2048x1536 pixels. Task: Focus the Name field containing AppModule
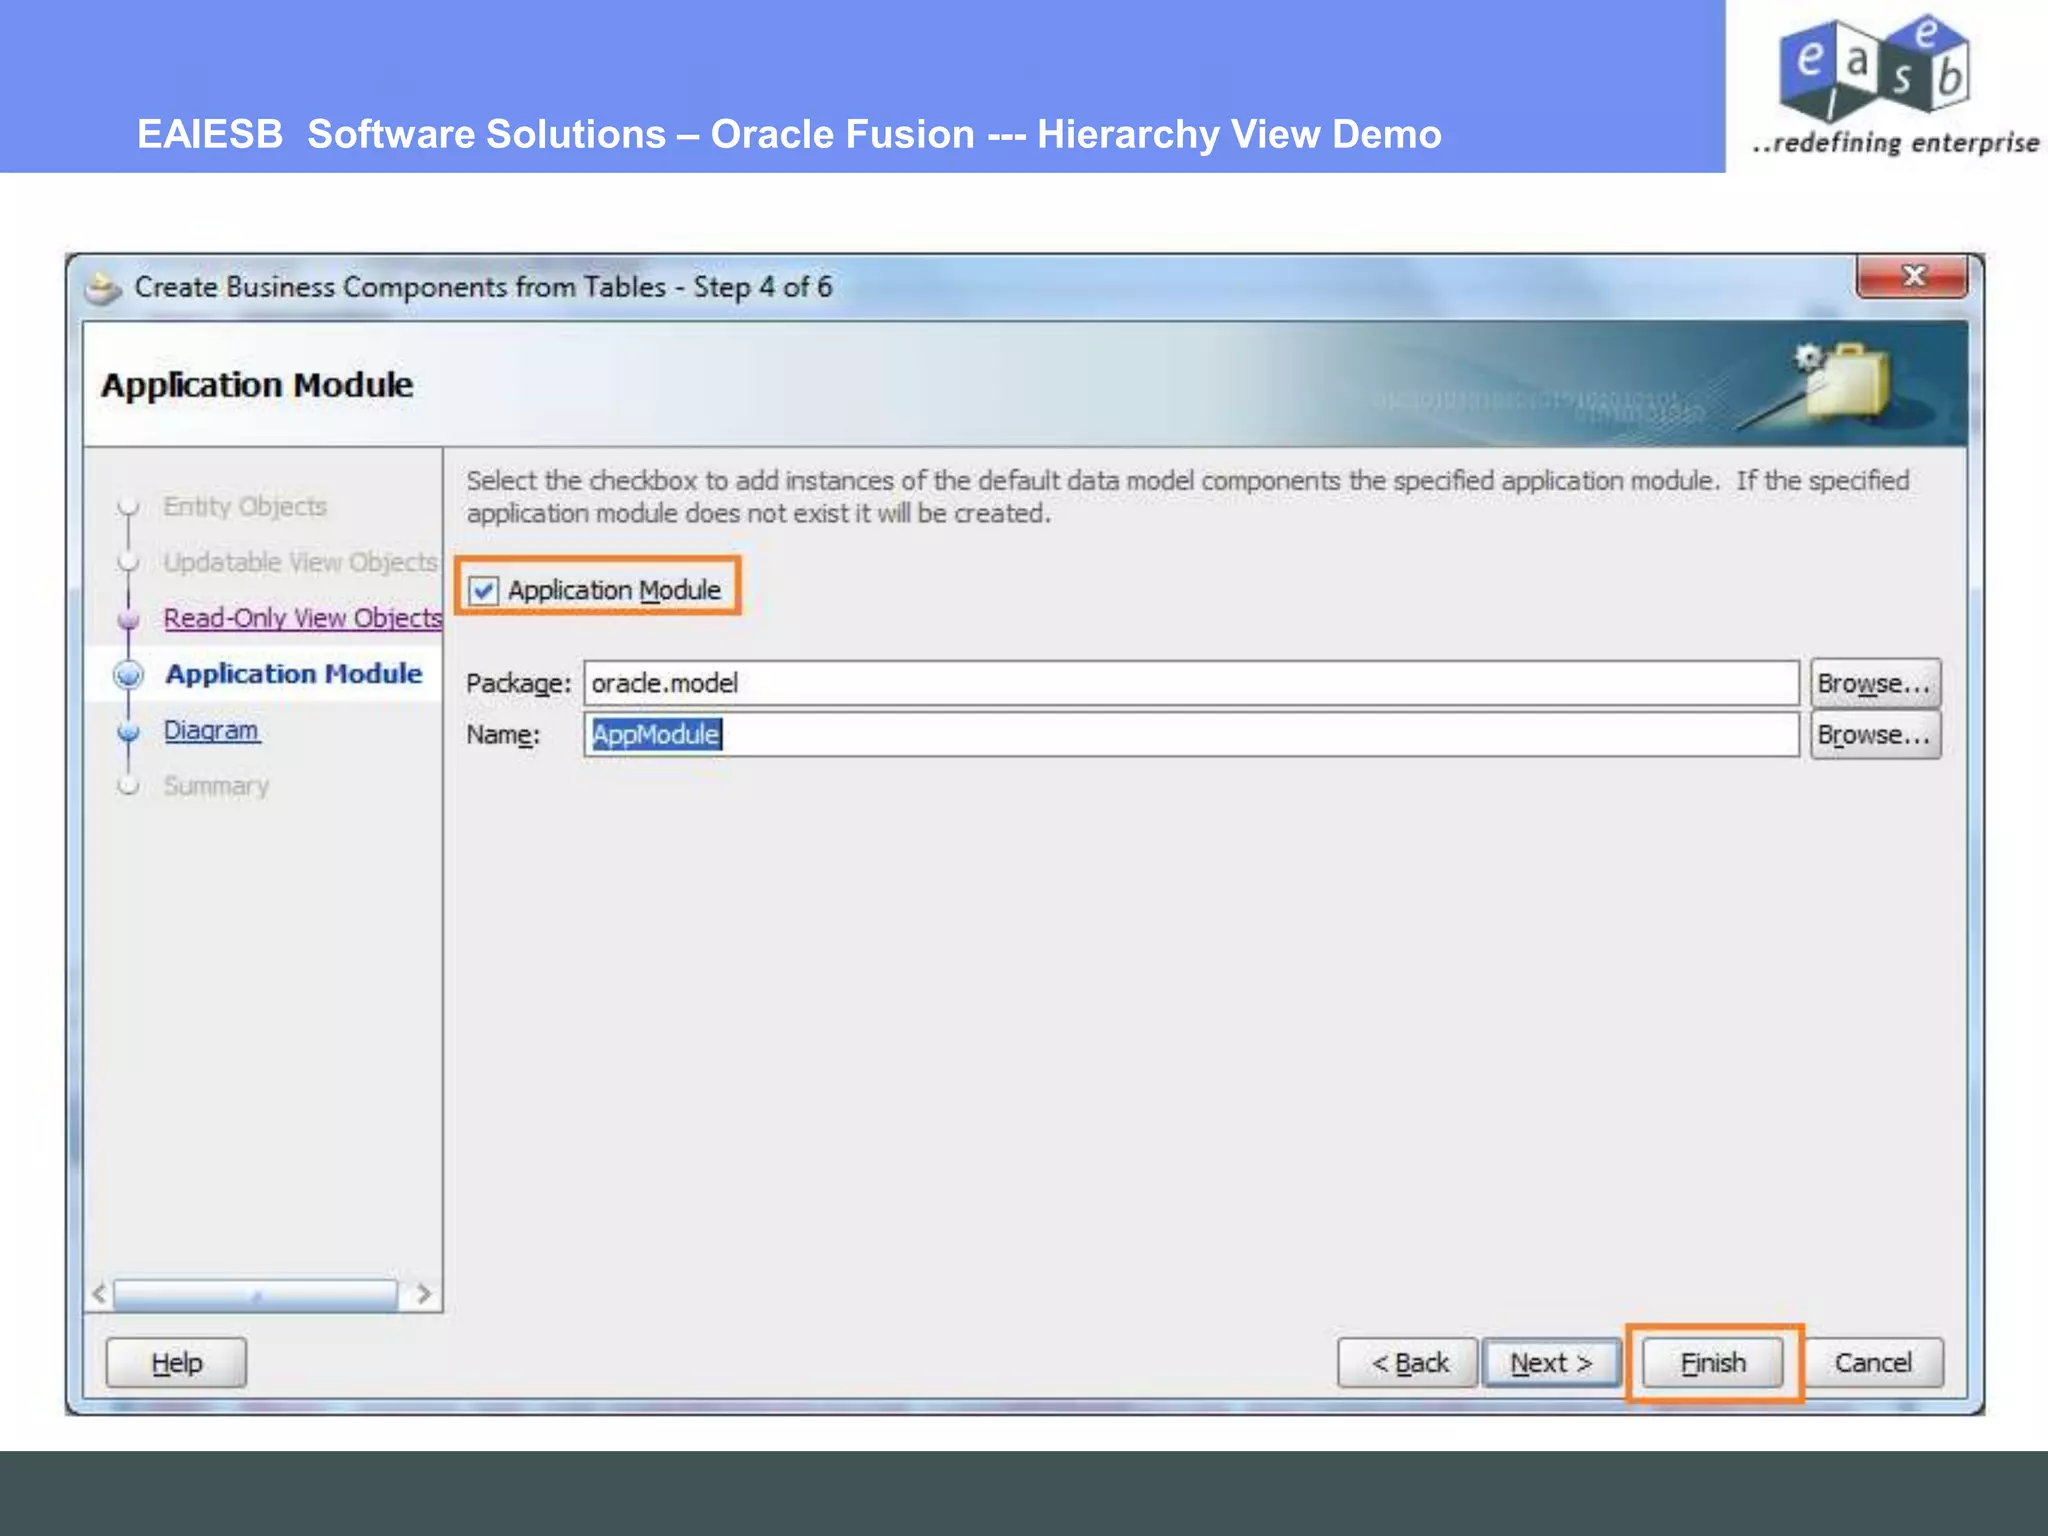(x=1192, y=735)
